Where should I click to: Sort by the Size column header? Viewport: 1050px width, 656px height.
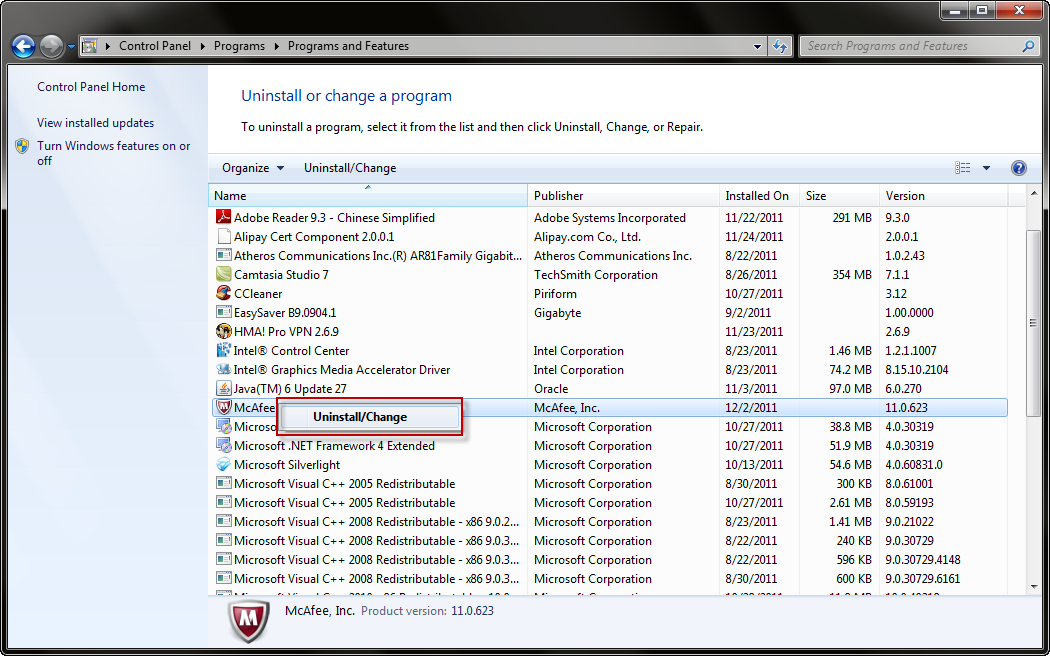pyautogui.click(x=839, y=196)
